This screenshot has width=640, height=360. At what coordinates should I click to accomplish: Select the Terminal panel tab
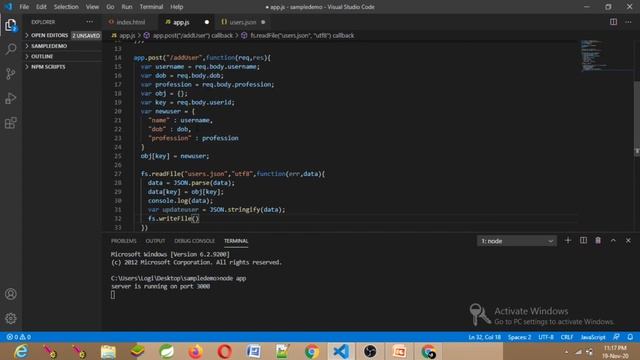236,241
